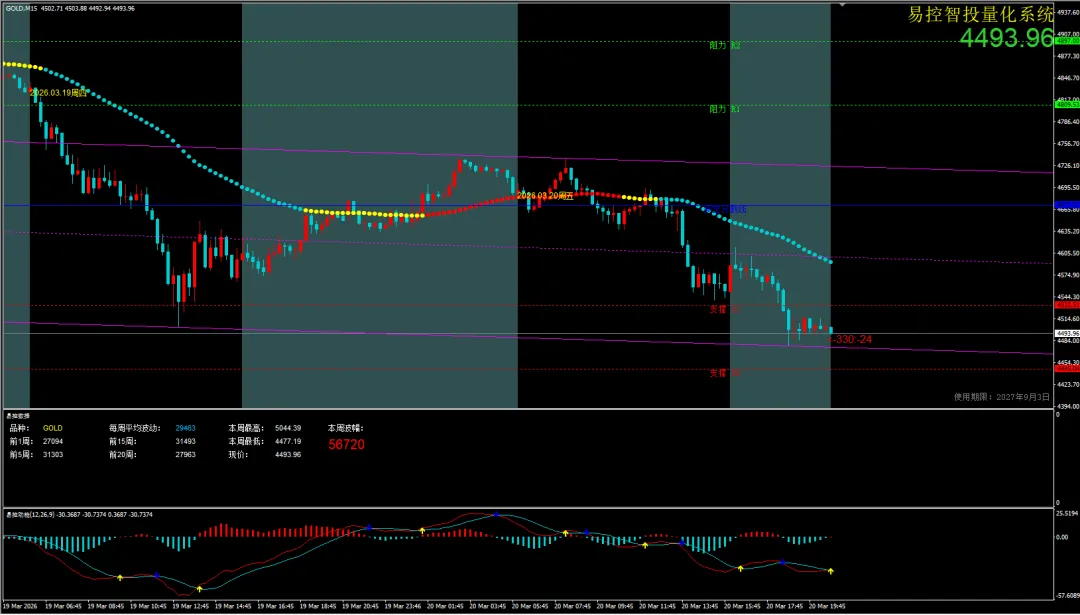The height and width of the screenshot is (615, 1080).
Task: Click the blue horizontal line price tag on axis
Action: tap(1067, 205)
